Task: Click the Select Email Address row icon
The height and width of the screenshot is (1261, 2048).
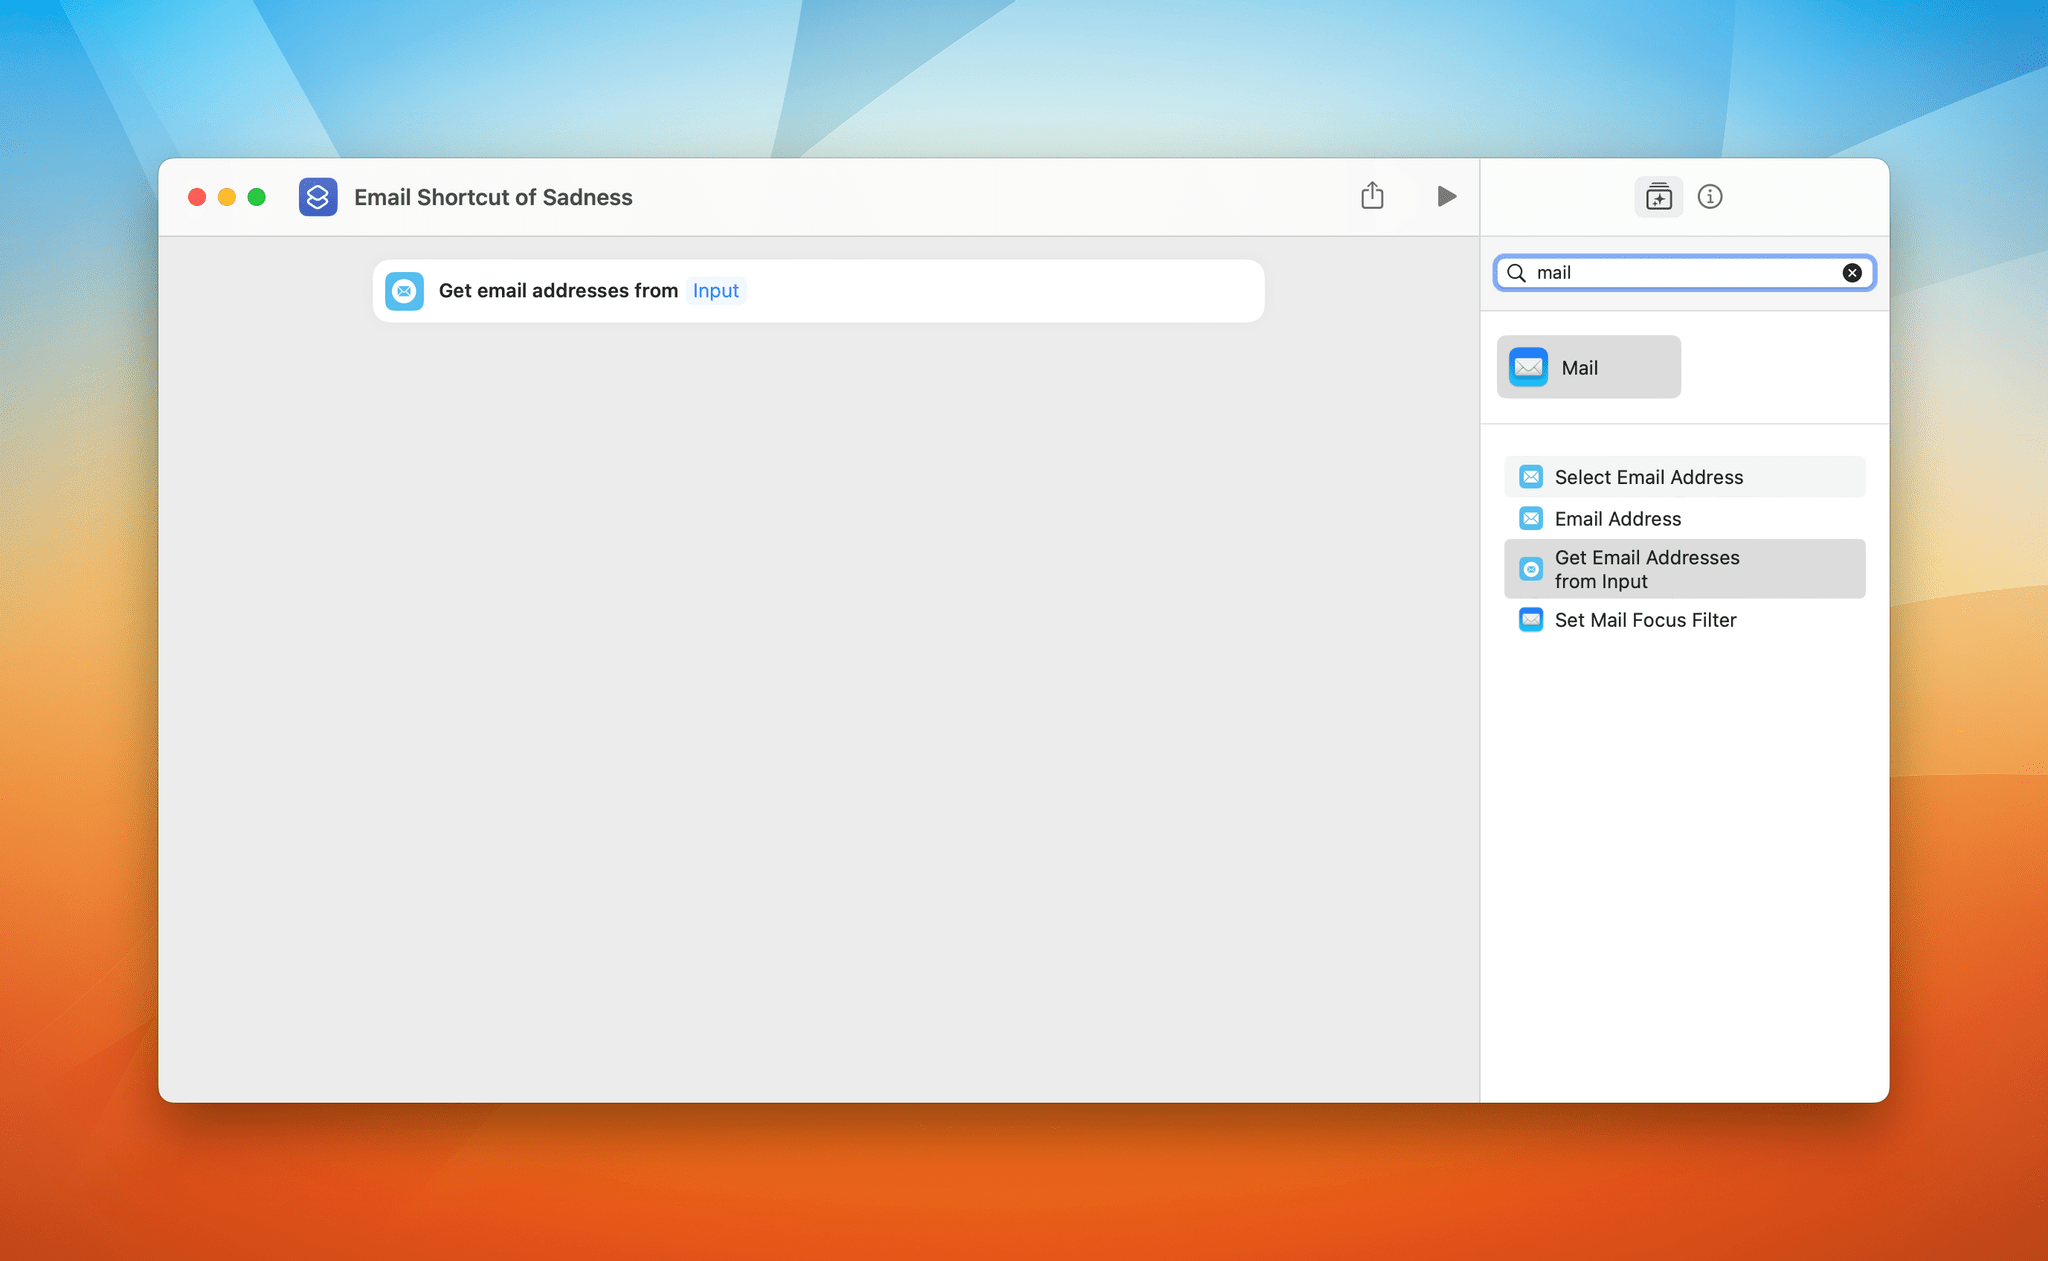Action: 1531,477
